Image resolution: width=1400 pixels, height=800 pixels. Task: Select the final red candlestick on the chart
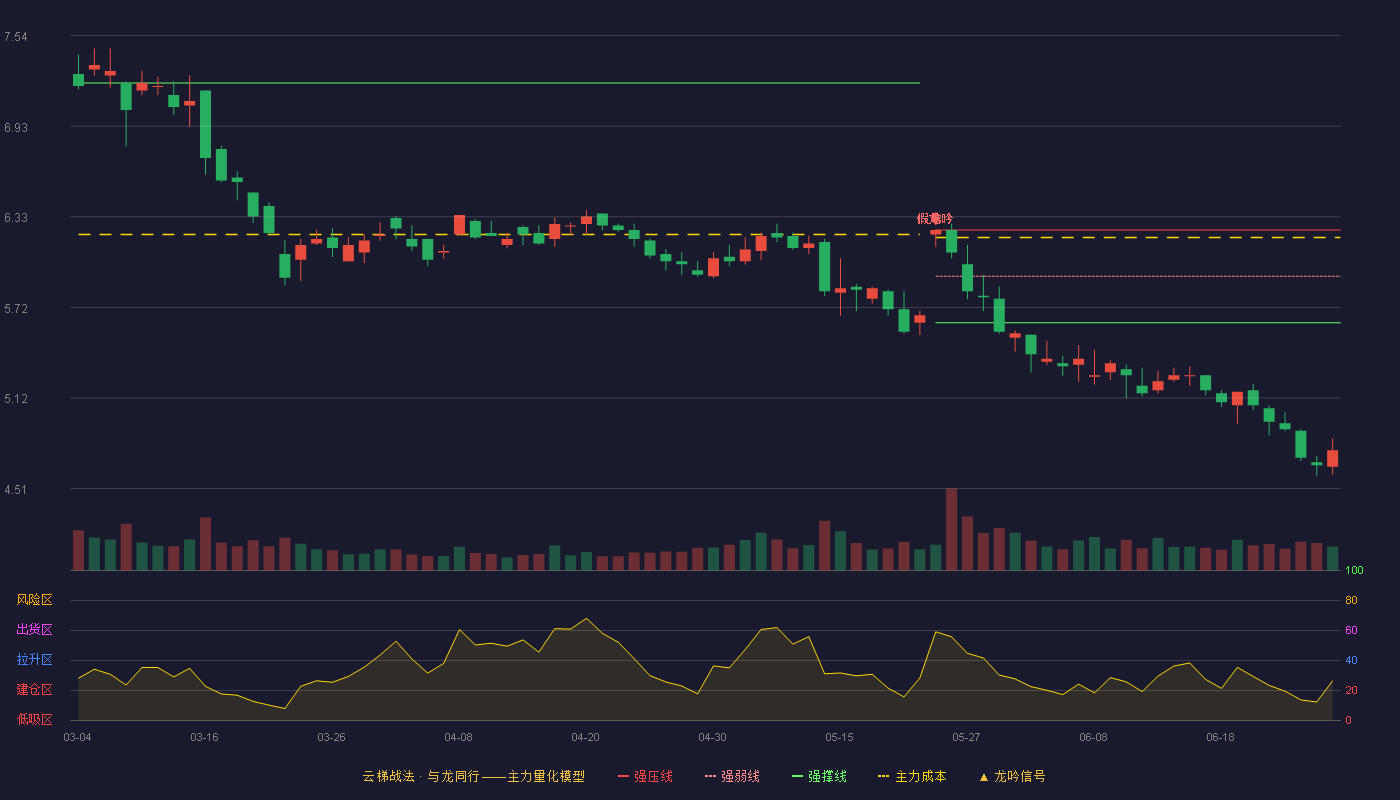(1332, 456)
